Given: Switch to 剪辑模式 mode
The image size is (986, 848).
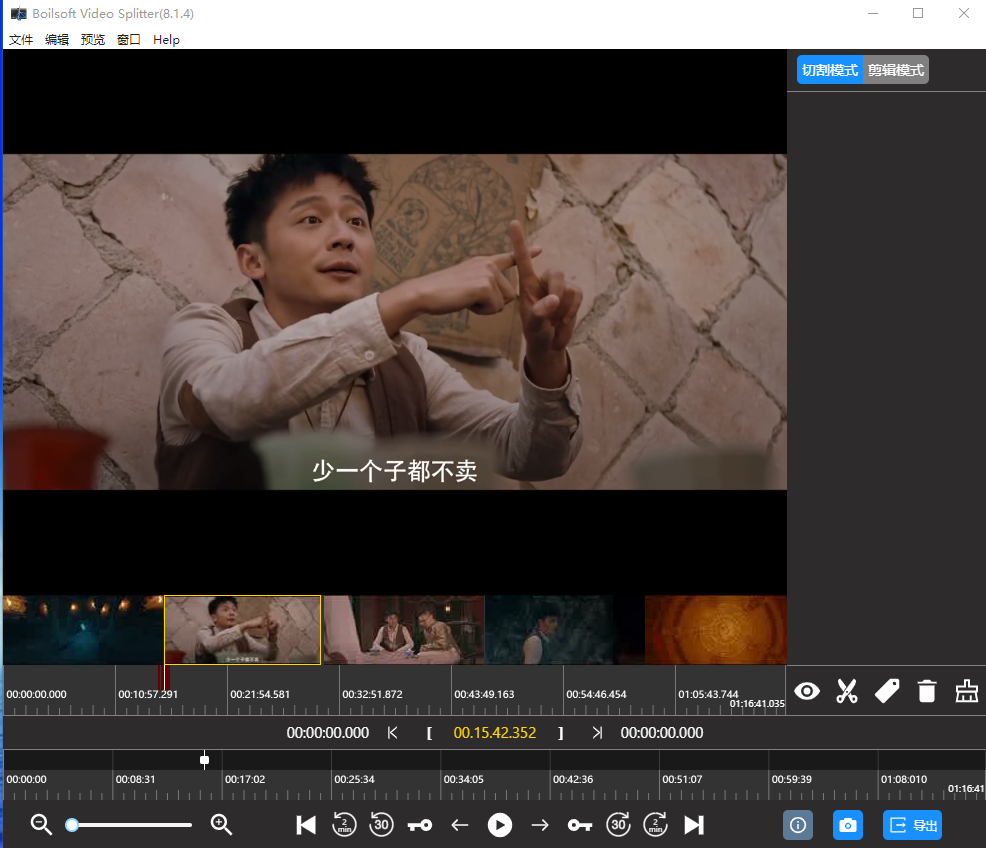Looking at the screenshot, I should click(896, 70).
